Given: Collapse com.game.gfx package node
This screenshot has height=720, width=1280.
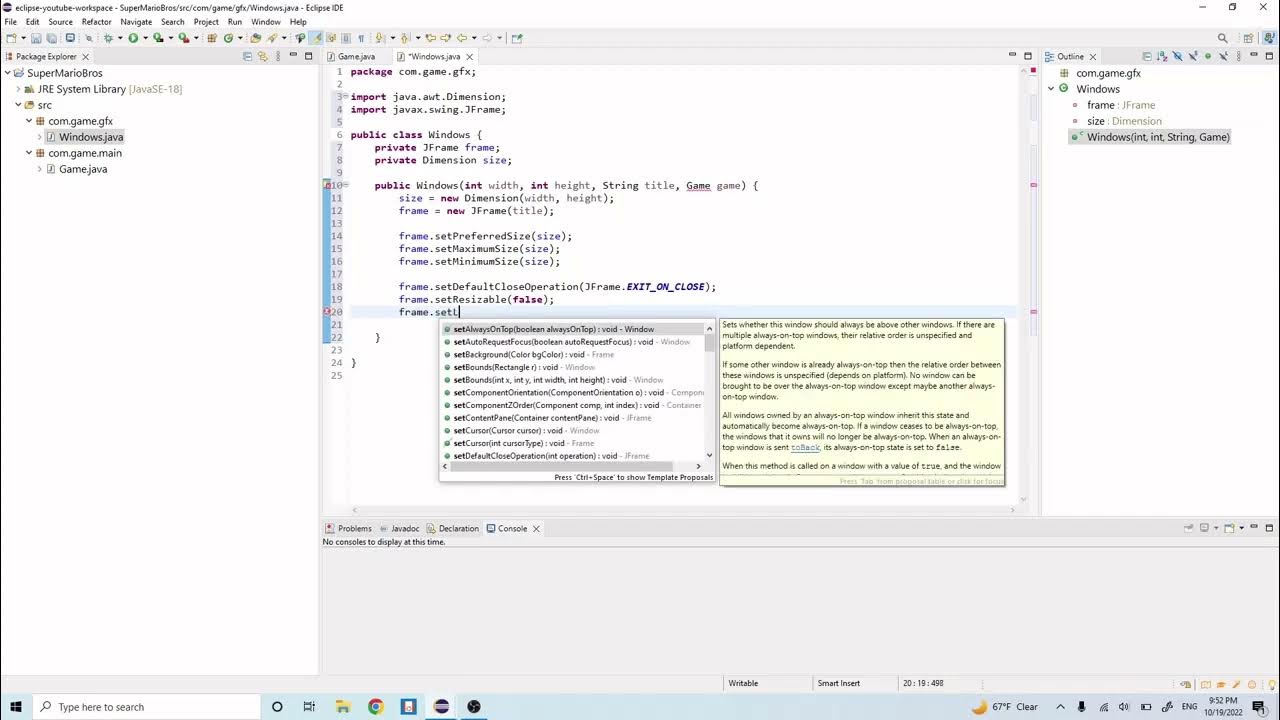Looking at the screenshot, I should [29, 121].
